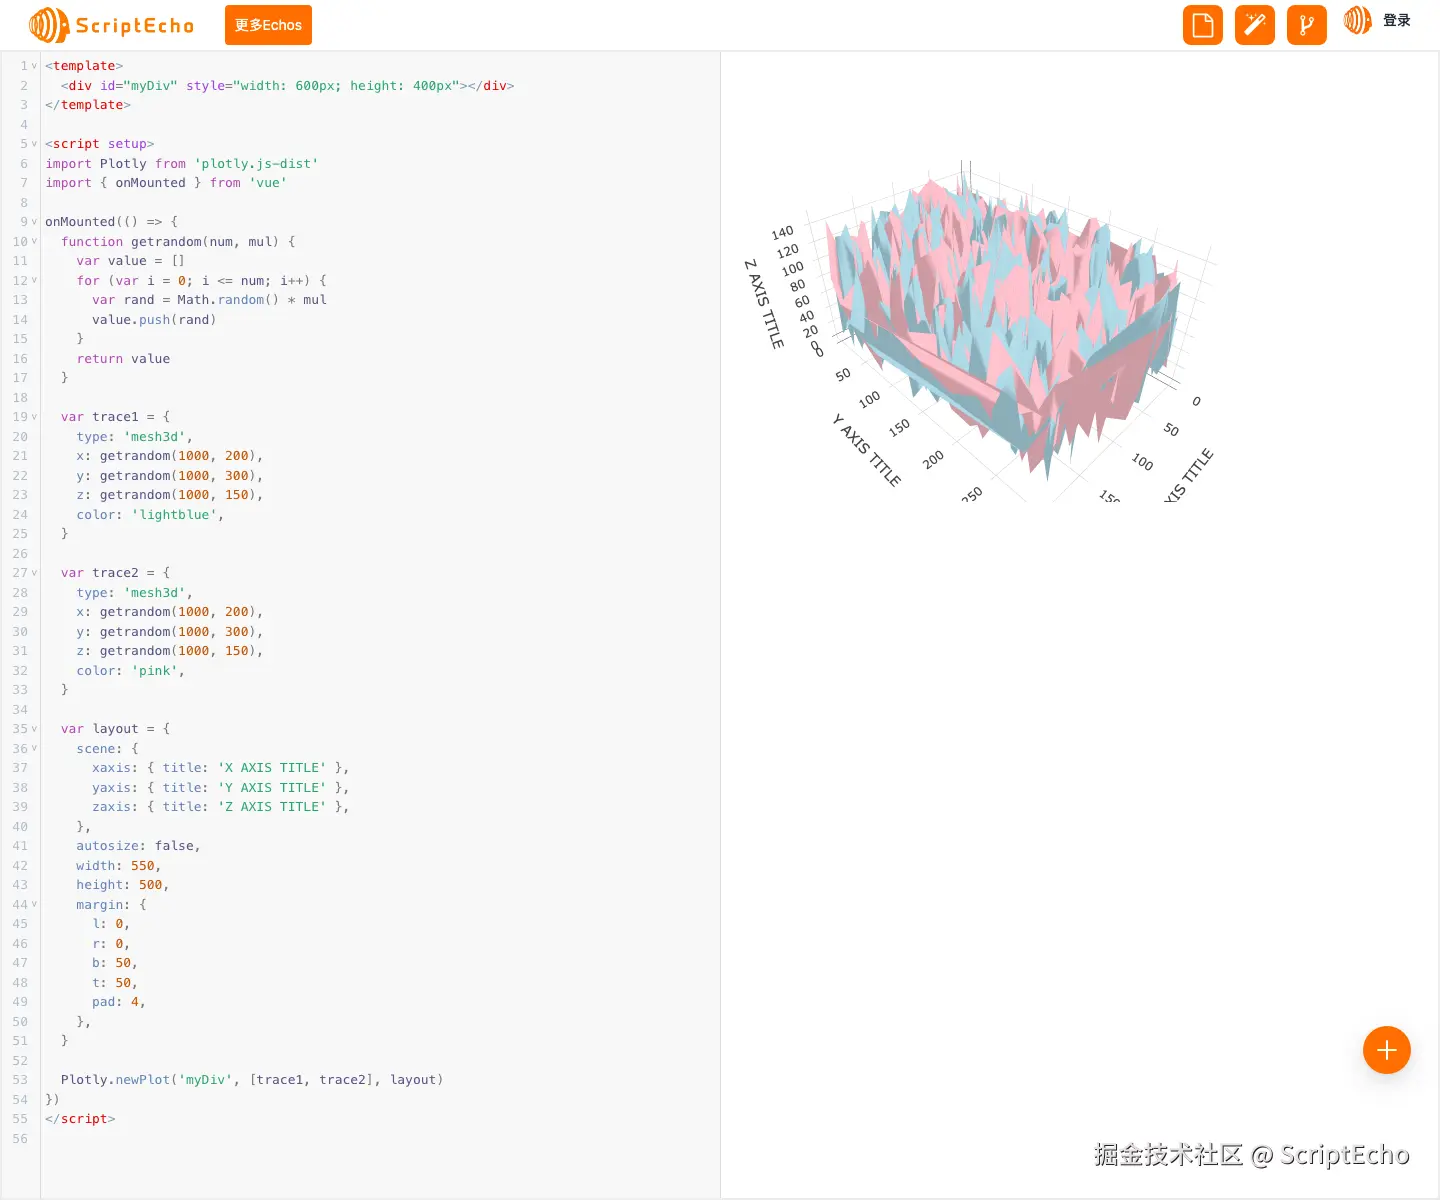Open the ScriptEcho home logo

pyautogui.click(x=111, y=25)
